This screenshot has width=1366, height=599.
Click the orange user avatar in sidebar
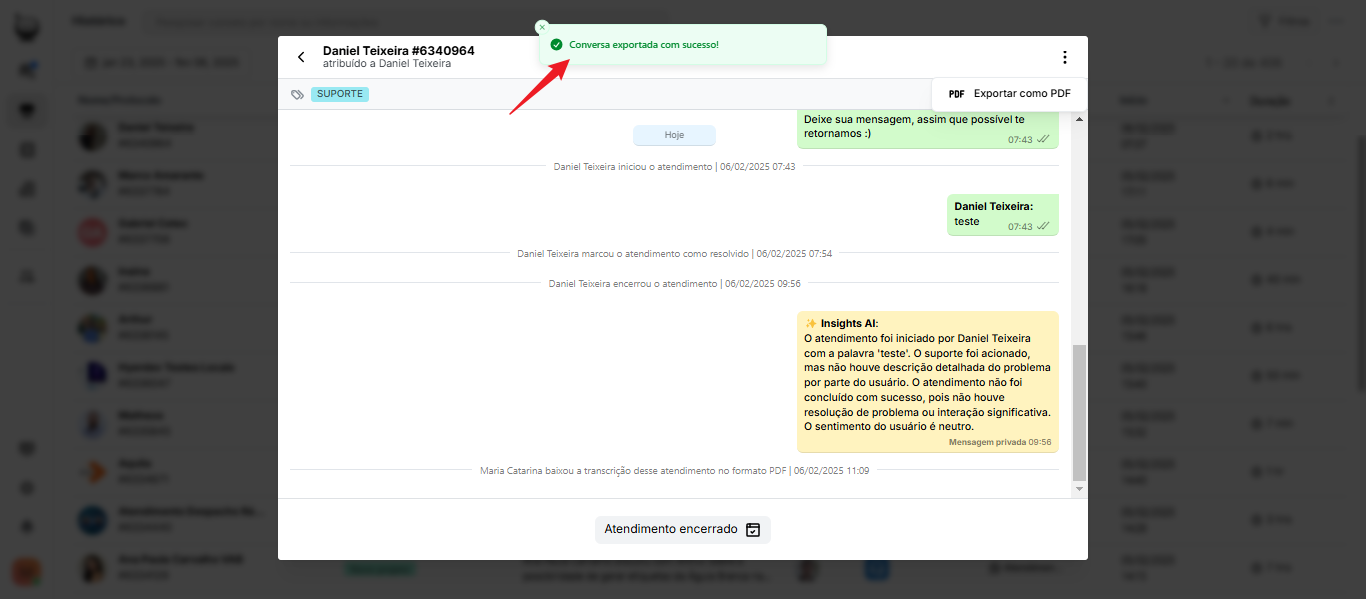(27, 572)
